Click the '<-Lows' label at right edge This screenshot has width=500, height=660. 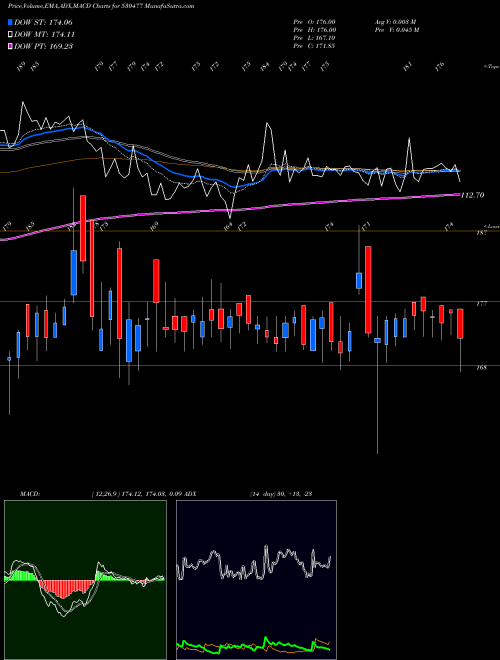[x=491, y=226]
